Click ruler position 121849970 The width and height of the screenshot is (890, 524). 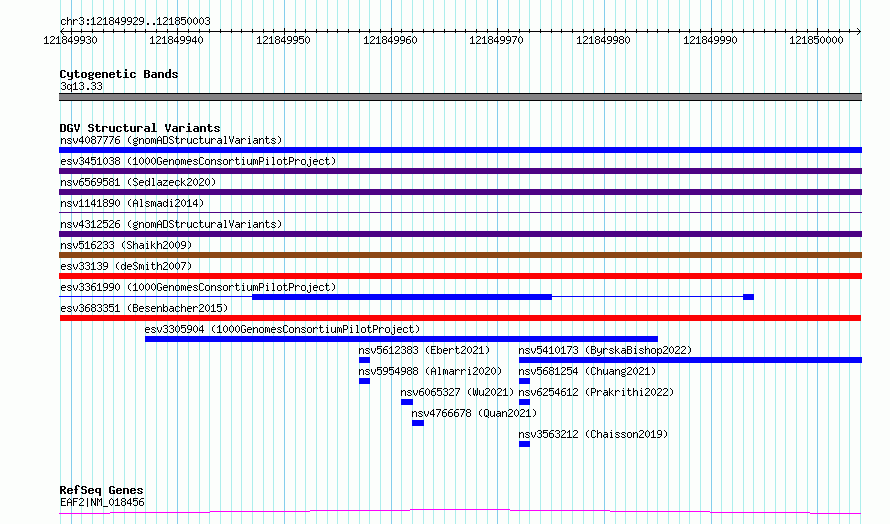[497, 40]
